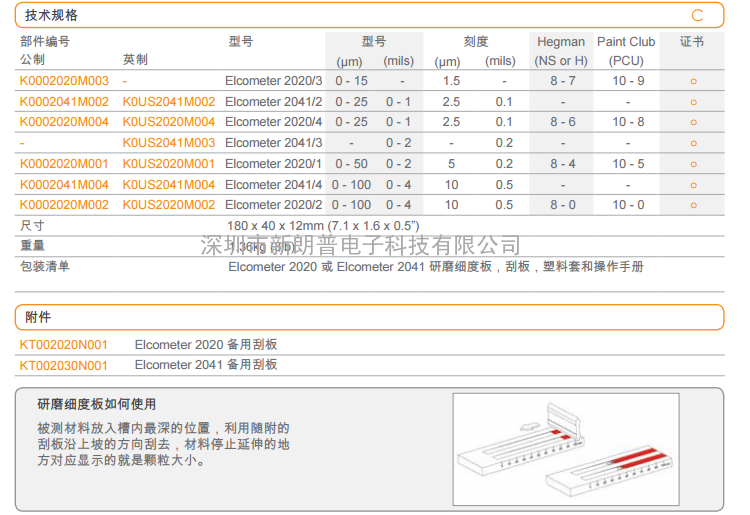
Task: Click the Hegman column header
Action: point(561,51)
